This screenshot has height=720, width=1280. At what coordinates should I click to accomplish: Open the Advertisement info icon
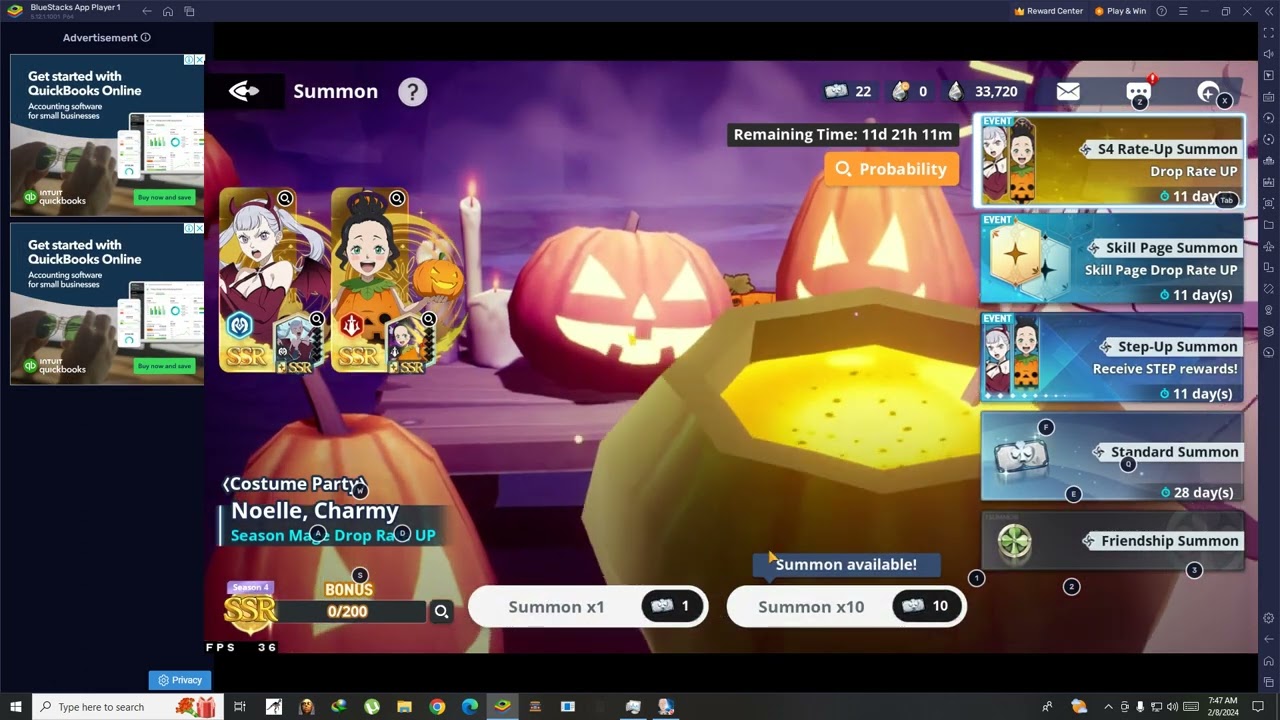click(146, 38)
